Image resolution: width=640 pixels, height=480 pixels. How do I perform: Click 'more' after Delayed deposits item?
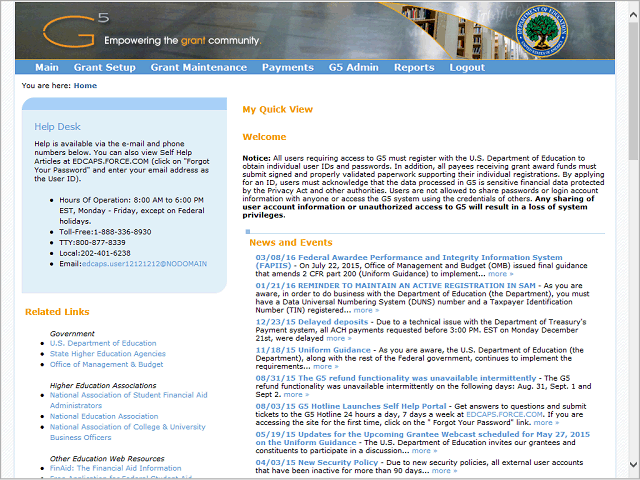click(339, 338)
